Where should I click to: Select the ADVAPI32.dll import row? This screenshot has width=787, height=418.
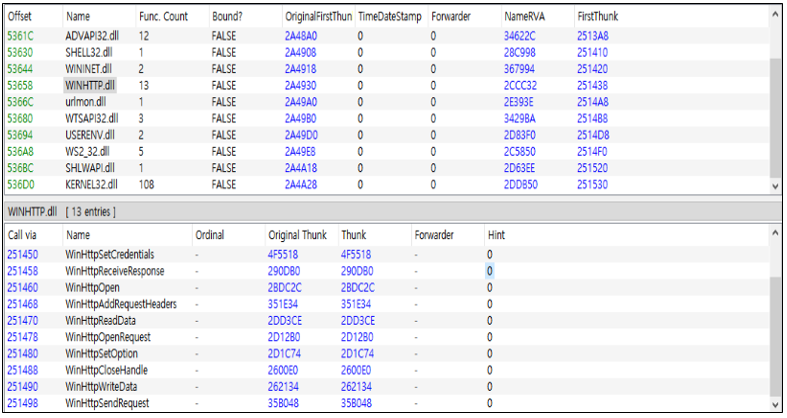386,36
